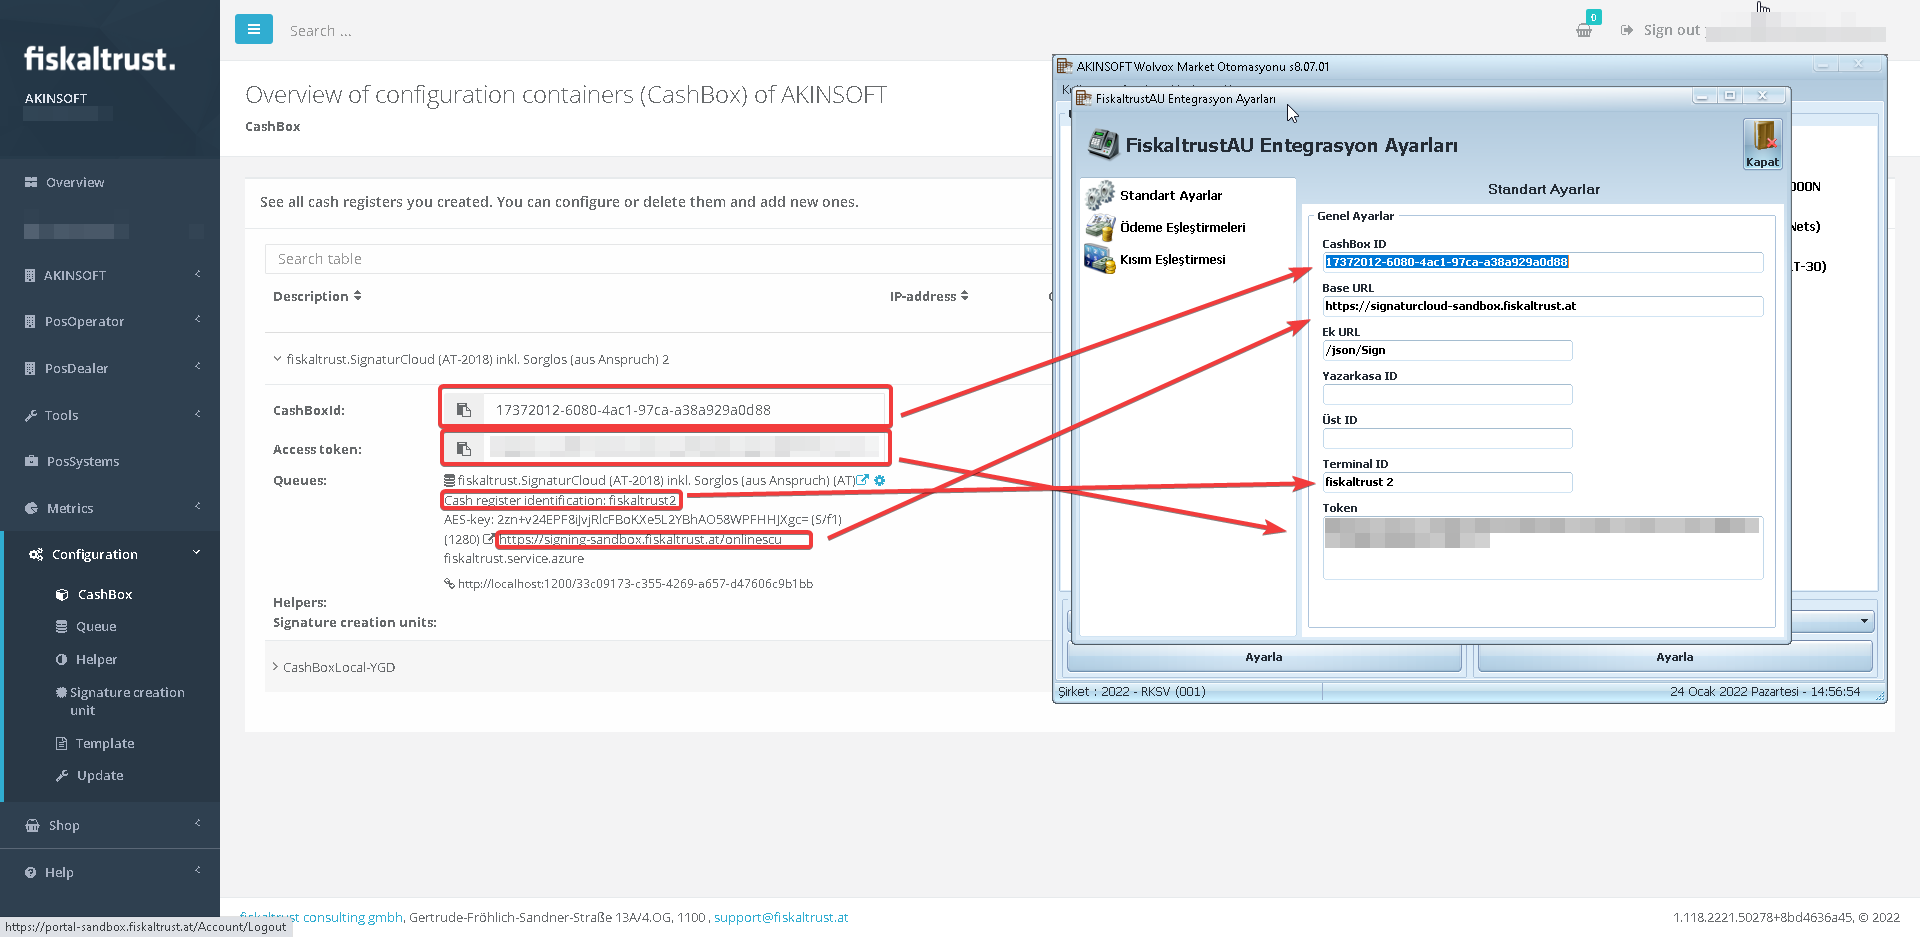Expand the Tools sidebar menu
1920x937 pixels.
[x=110, y=415]
